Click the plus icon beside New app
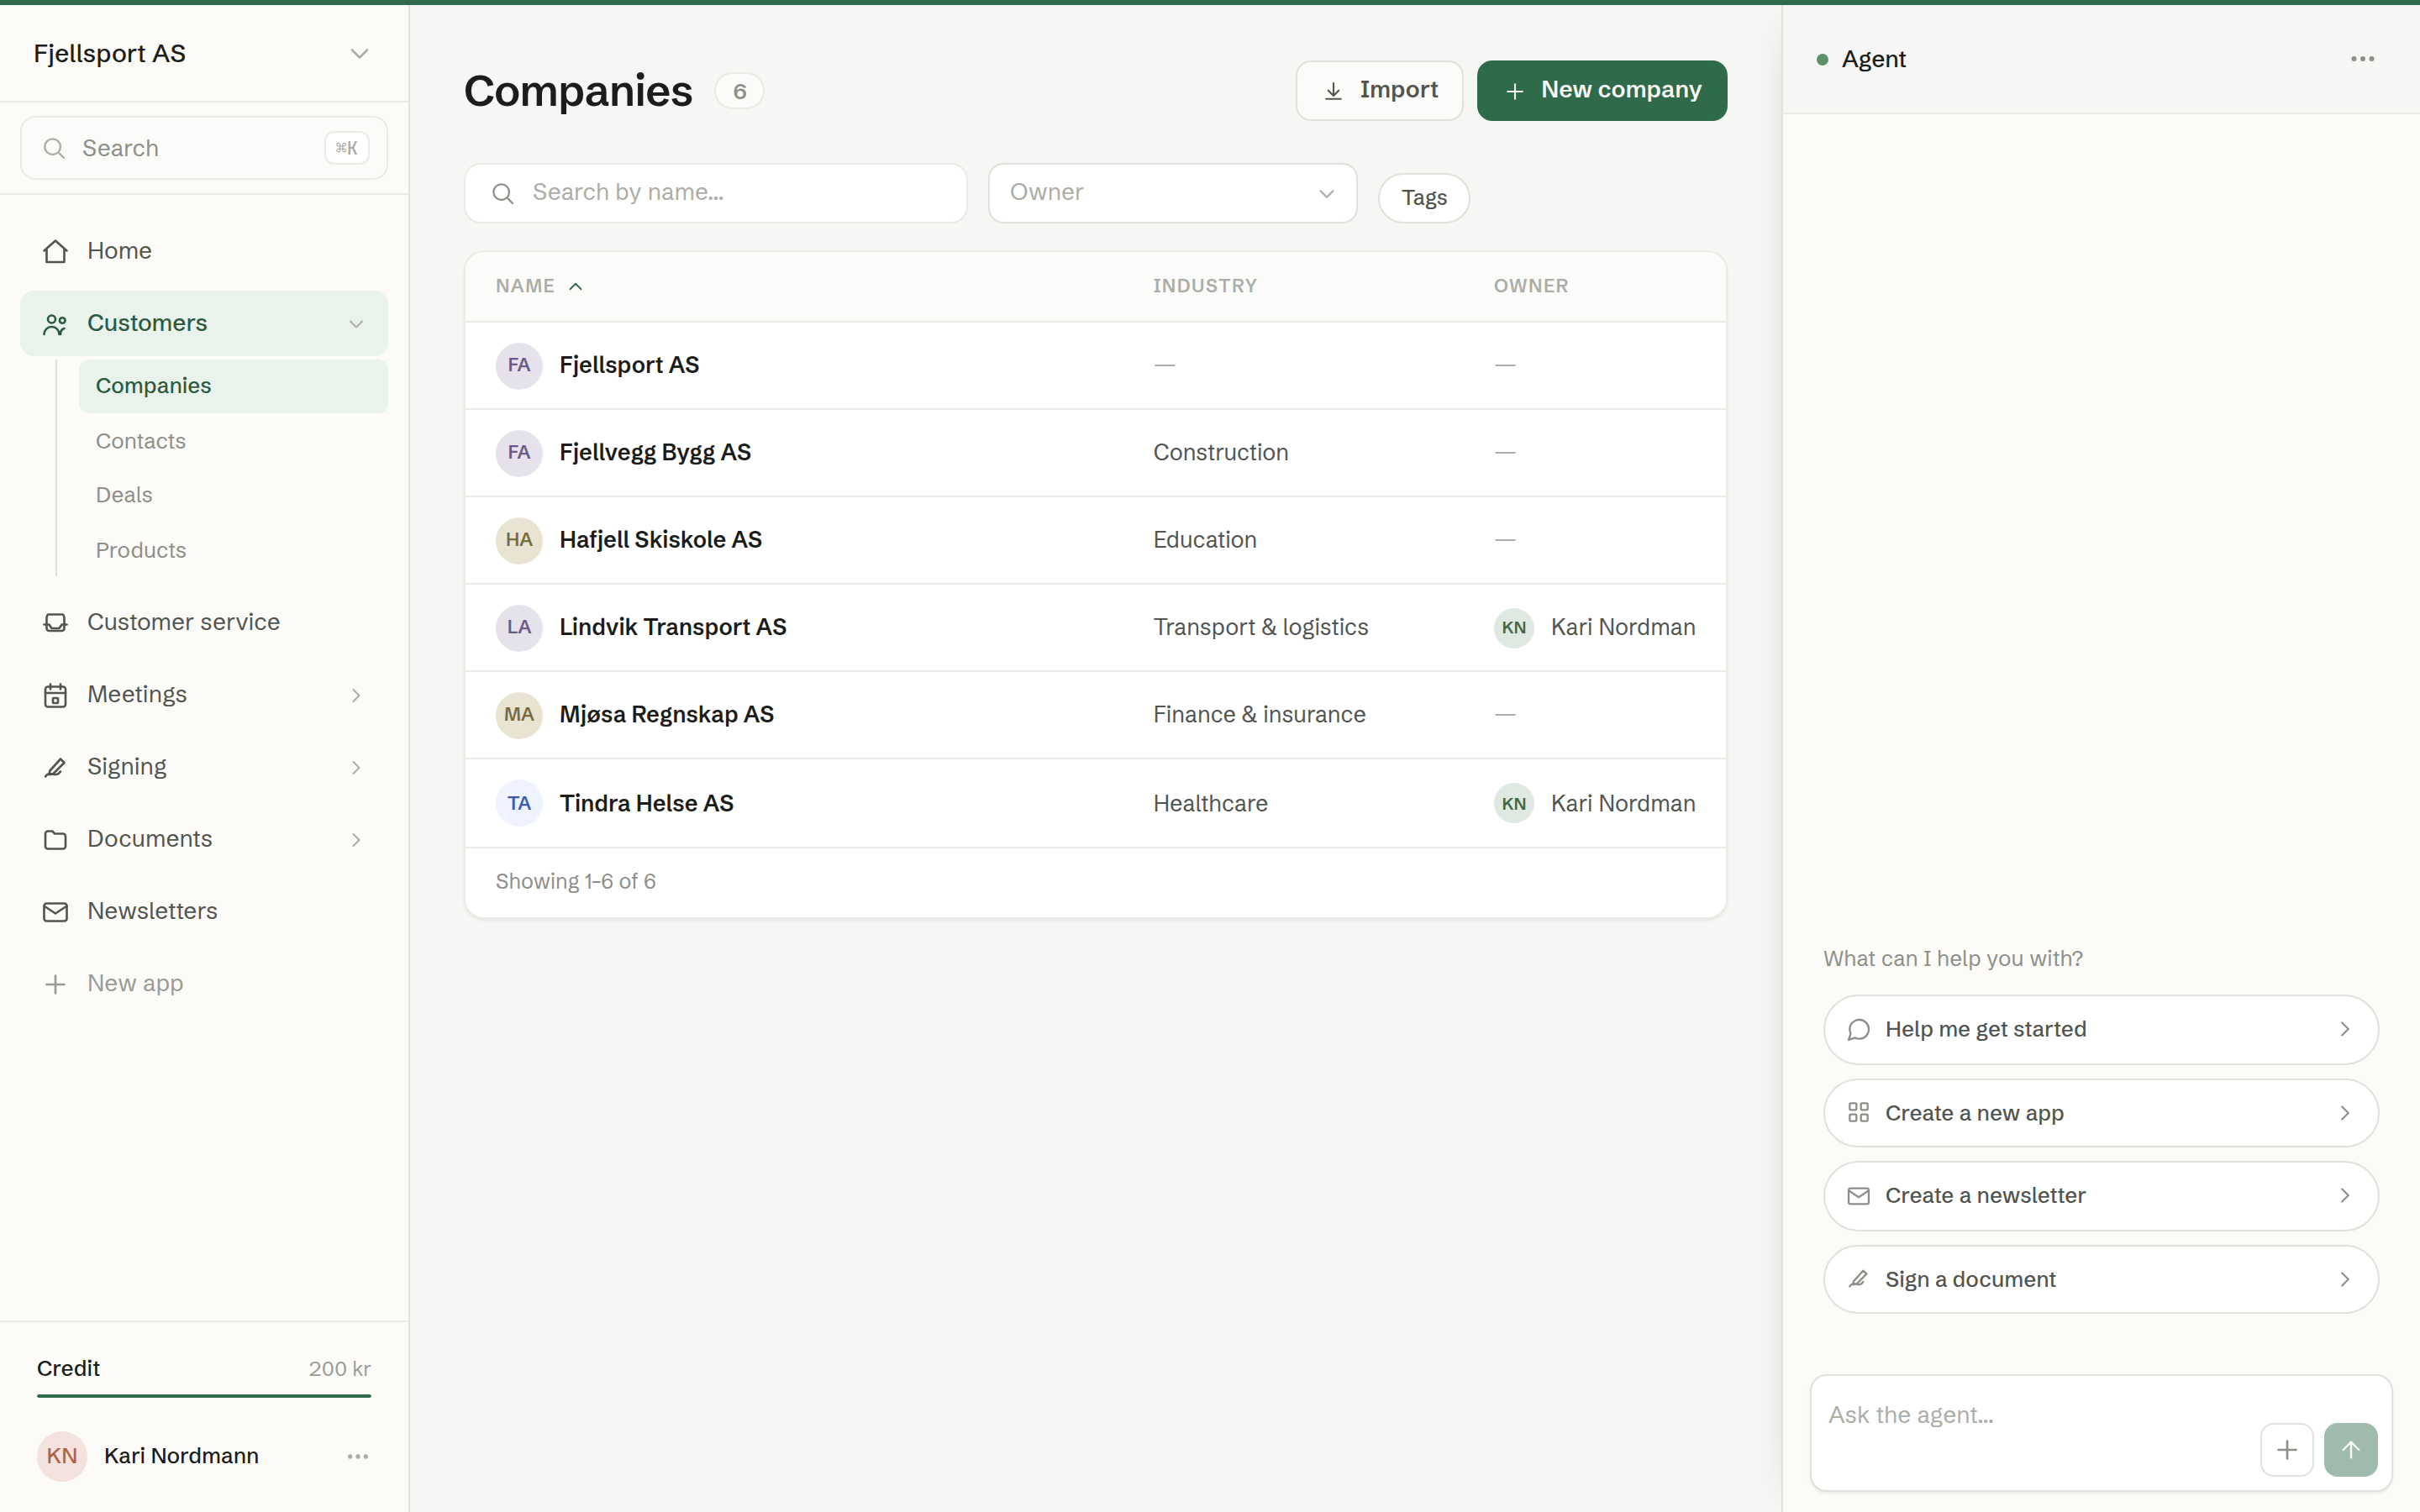The height and width of the screenshot is (1512, 2420). 55,984
